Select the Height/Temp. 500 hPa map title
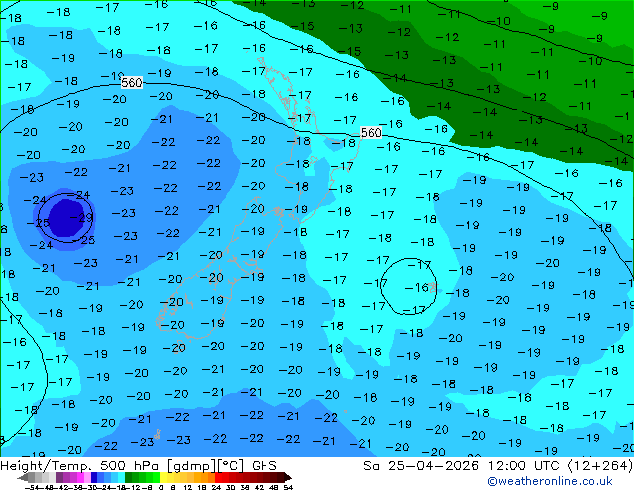The image size is (634, 490). (138, 466)
